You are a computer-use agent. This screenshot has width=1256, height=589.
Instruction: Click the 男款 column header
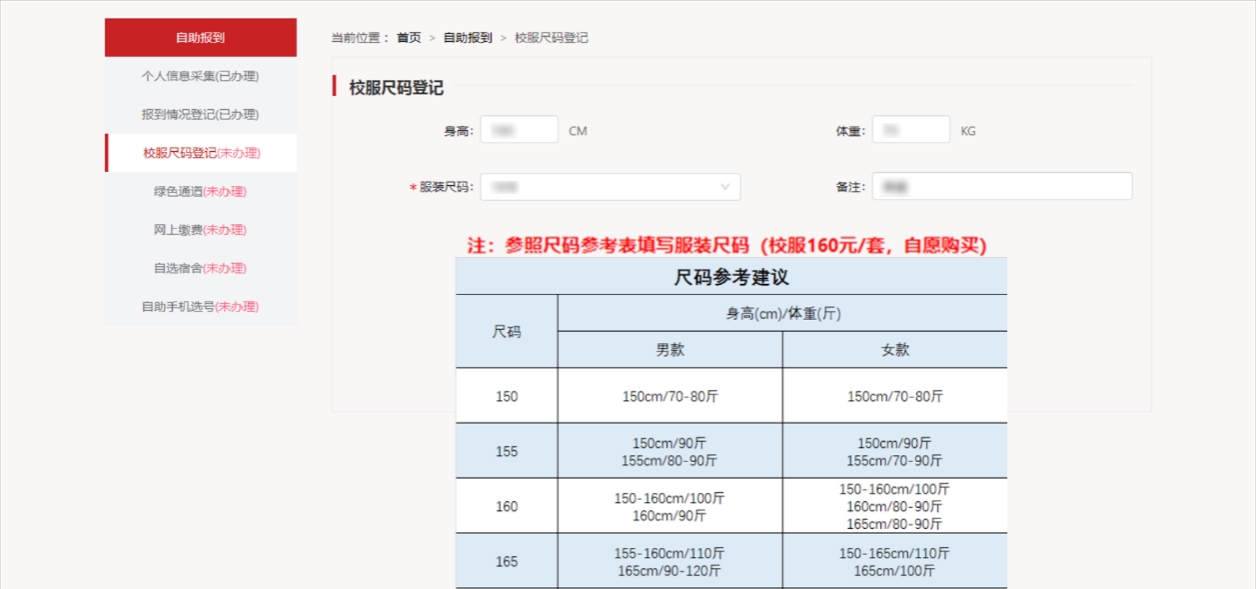tap(670, 350)
